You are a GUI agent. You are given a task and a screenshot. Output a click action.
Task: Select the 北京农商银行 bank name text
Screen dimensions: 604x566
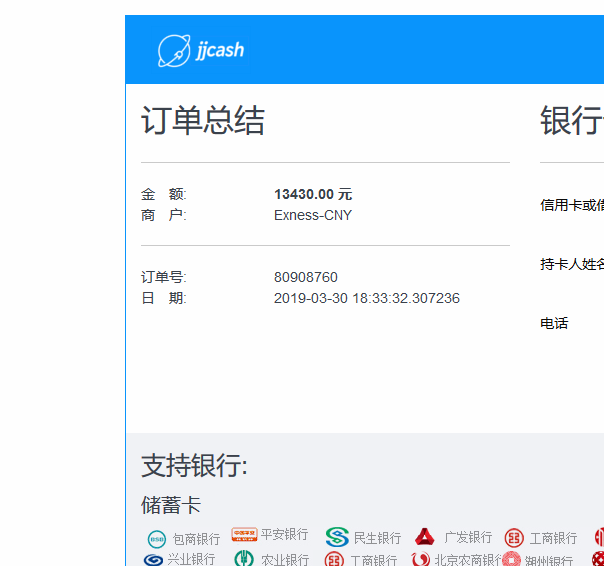(468, 560)
